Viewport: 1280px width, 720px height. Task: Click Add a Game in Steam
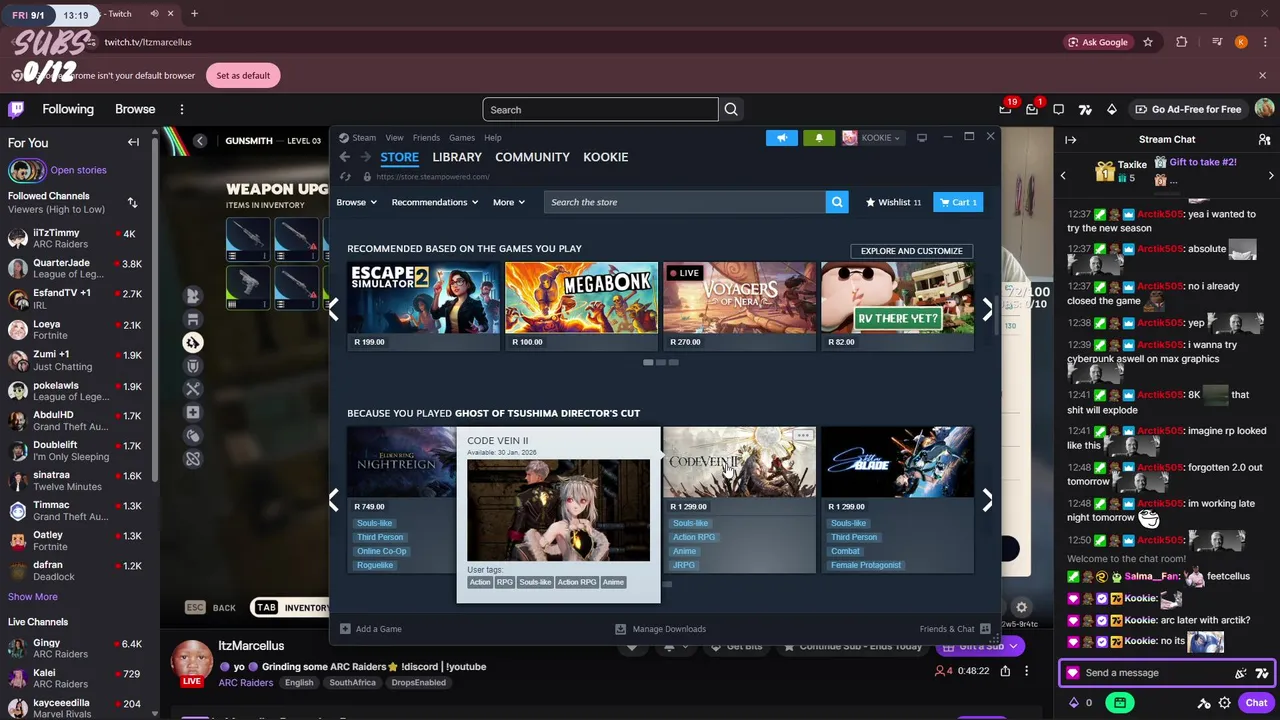click(370, 629)
